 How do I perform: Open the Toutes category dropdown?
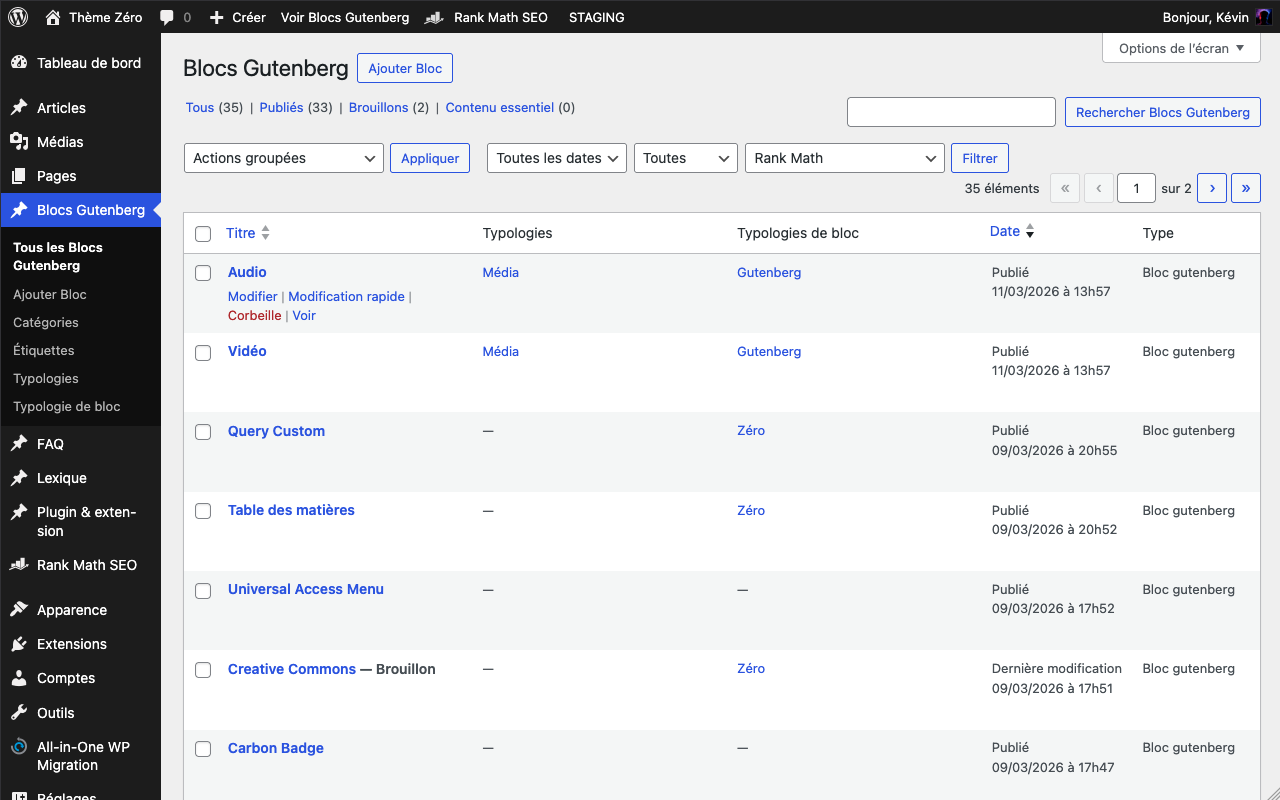click(x=686, y=158)
